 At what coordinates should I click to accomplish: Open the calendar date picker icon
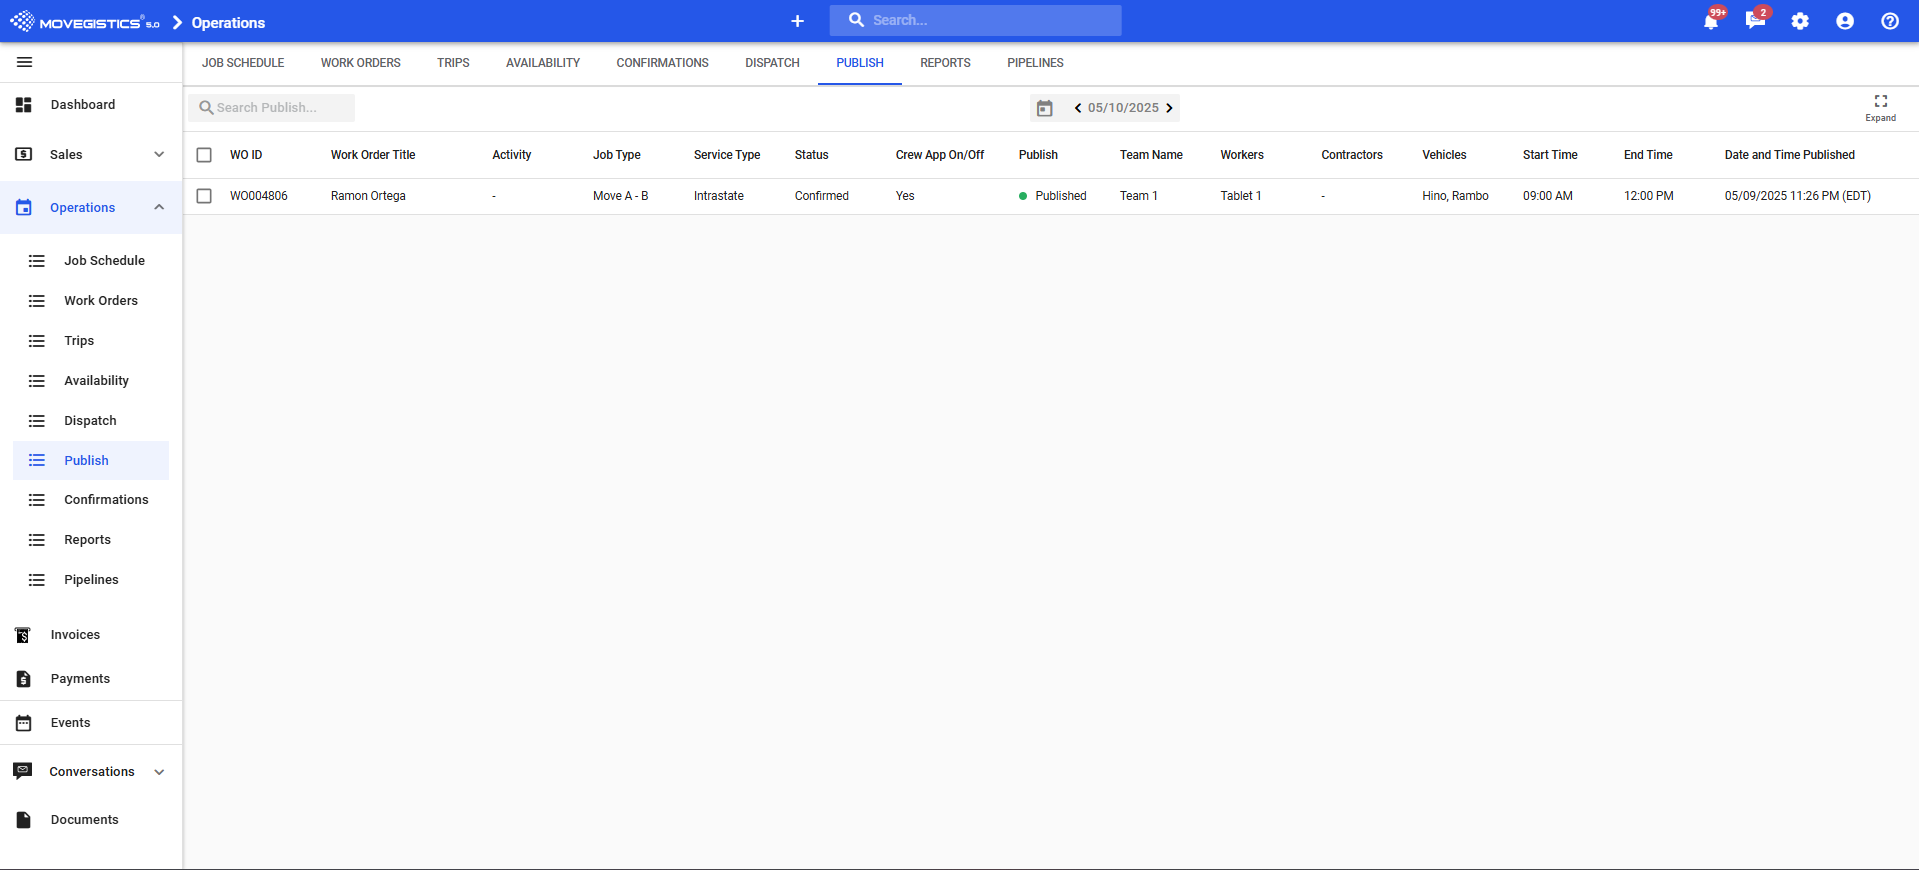click(1045, 108)
